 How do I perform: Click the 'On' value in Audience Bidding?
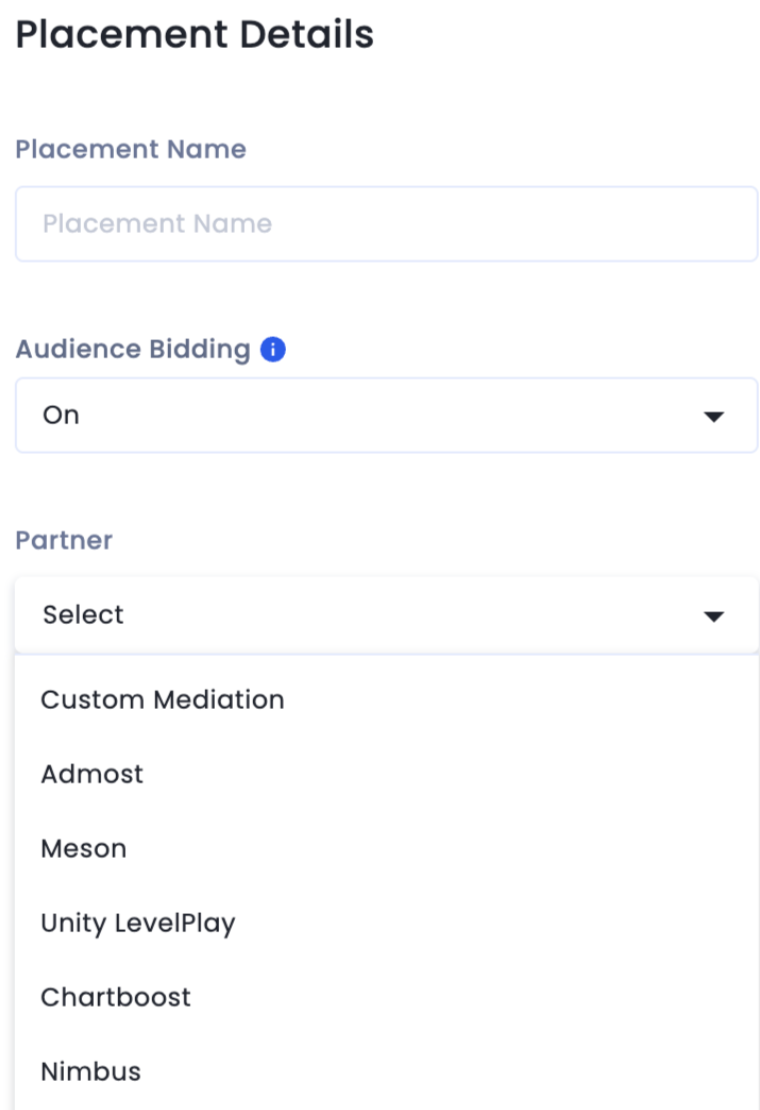pyautogui.click(x=61, y=415)
